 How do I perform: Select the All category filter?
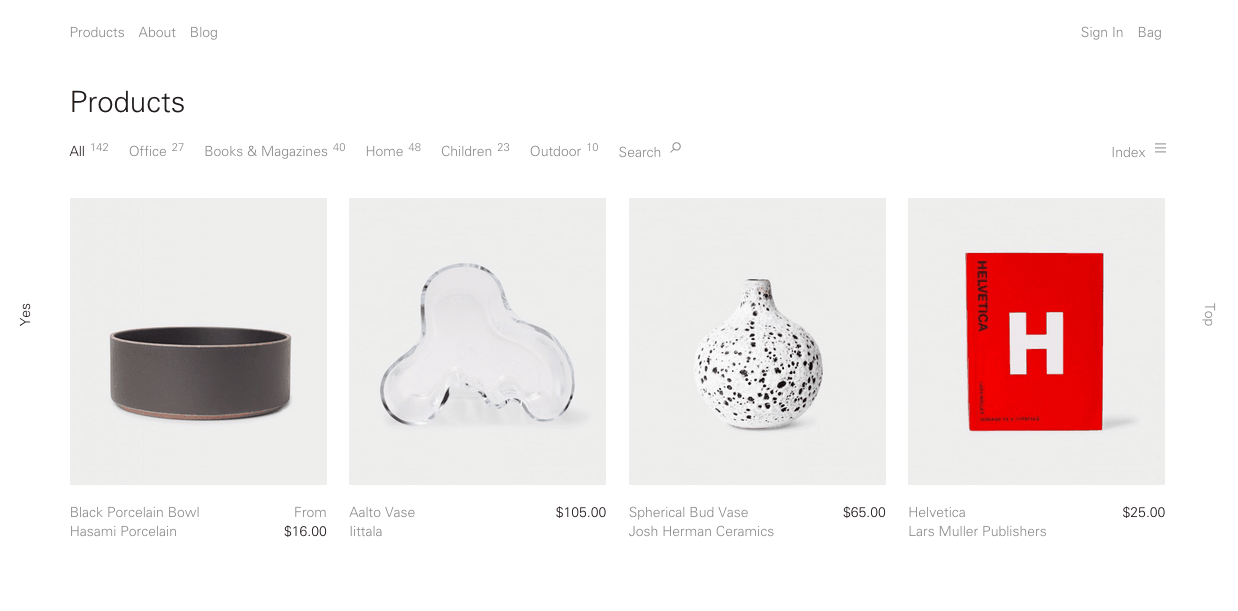click(77, 152)
